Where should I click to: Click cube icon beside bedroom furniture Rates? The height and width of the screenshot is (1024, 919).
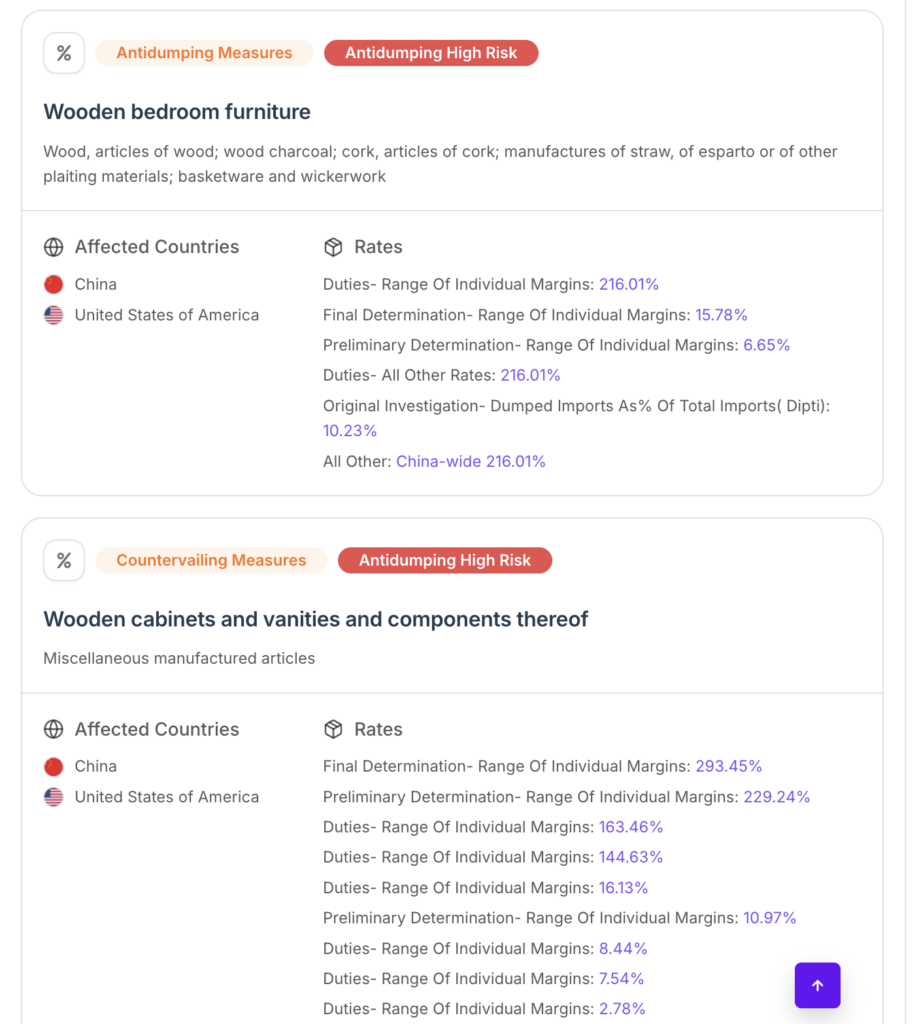(333, 247)
